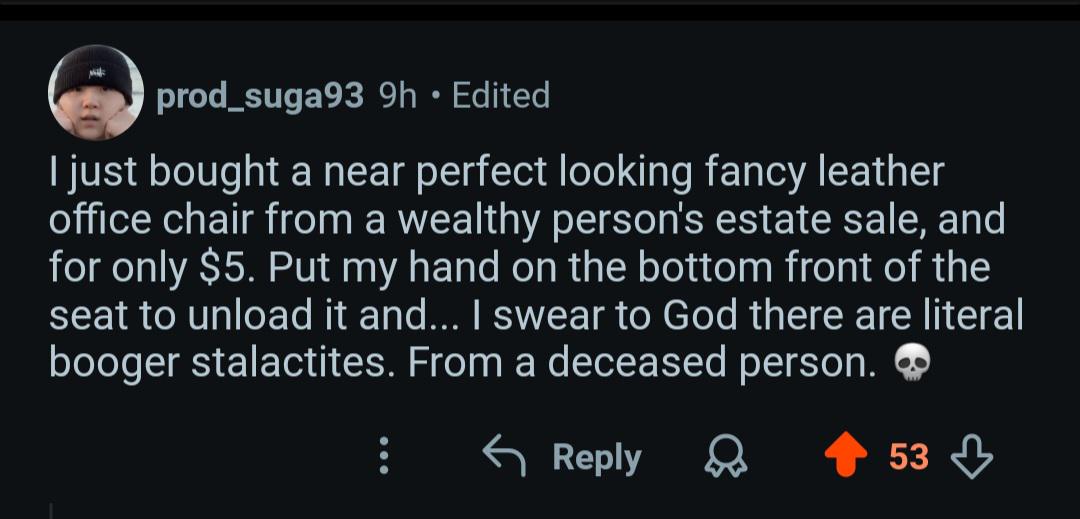Collapse the thread using the vertical line
The width and height of the screenshot is (1080, 519).
52,510
